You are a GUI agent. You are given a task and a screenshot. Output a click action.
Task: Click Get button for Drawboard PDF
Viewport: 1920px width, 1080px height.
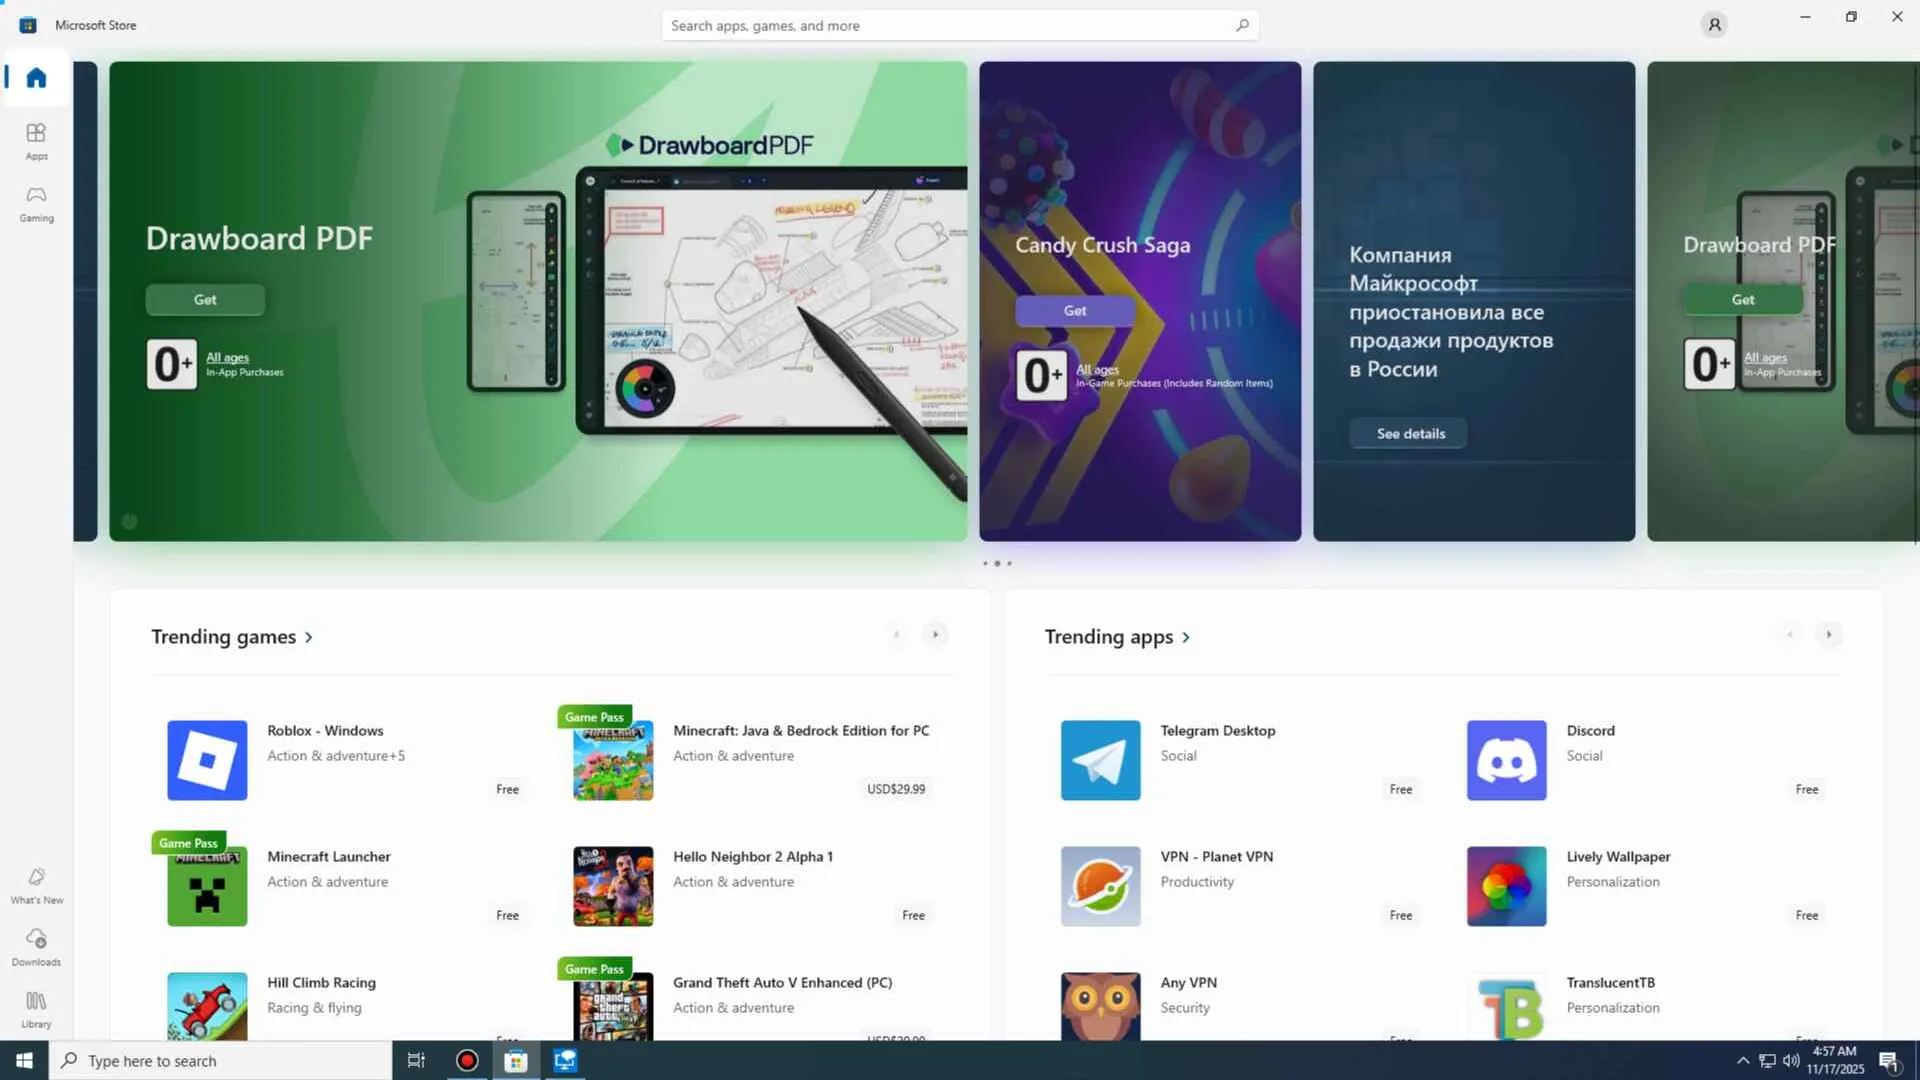point(205,299)
